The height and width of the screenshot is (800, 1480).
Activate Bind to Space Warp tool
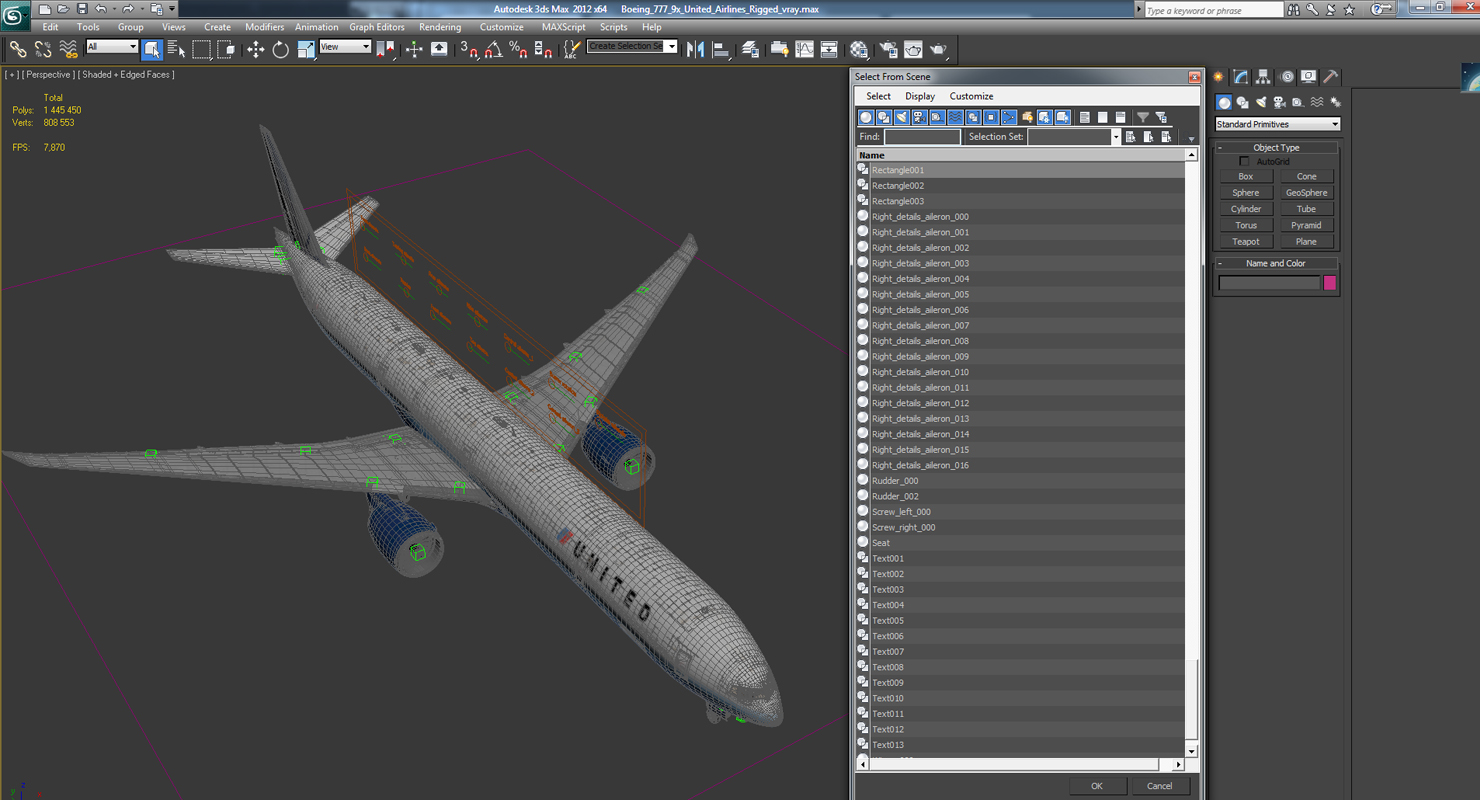(68, 49)
